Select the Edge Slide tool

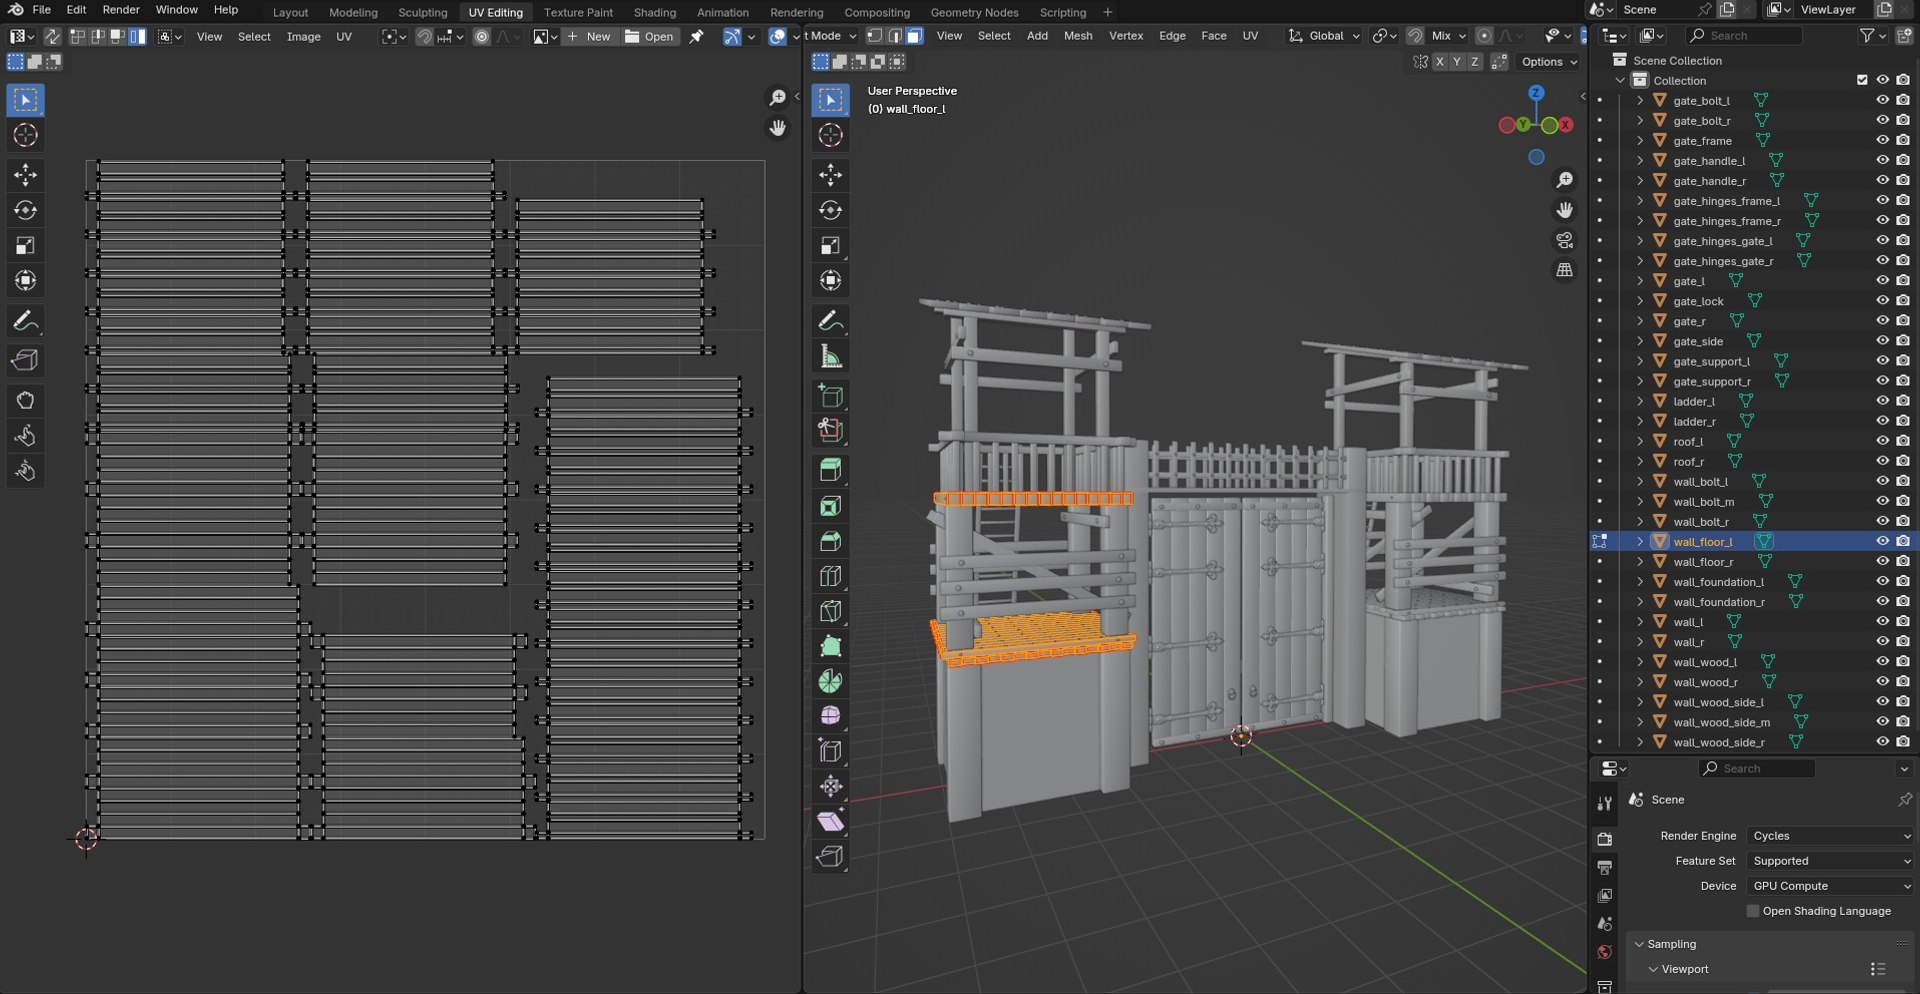click(x=830, y=751)
